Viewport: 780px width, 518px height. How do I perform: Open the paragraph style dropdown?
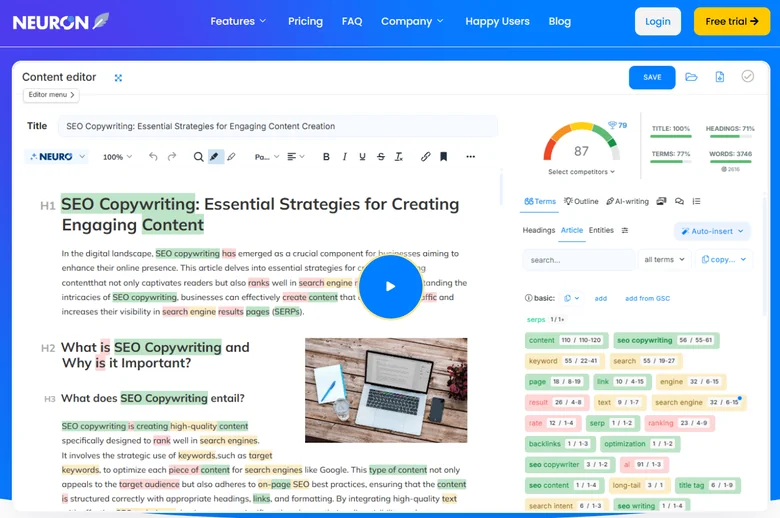pos(267,157)
